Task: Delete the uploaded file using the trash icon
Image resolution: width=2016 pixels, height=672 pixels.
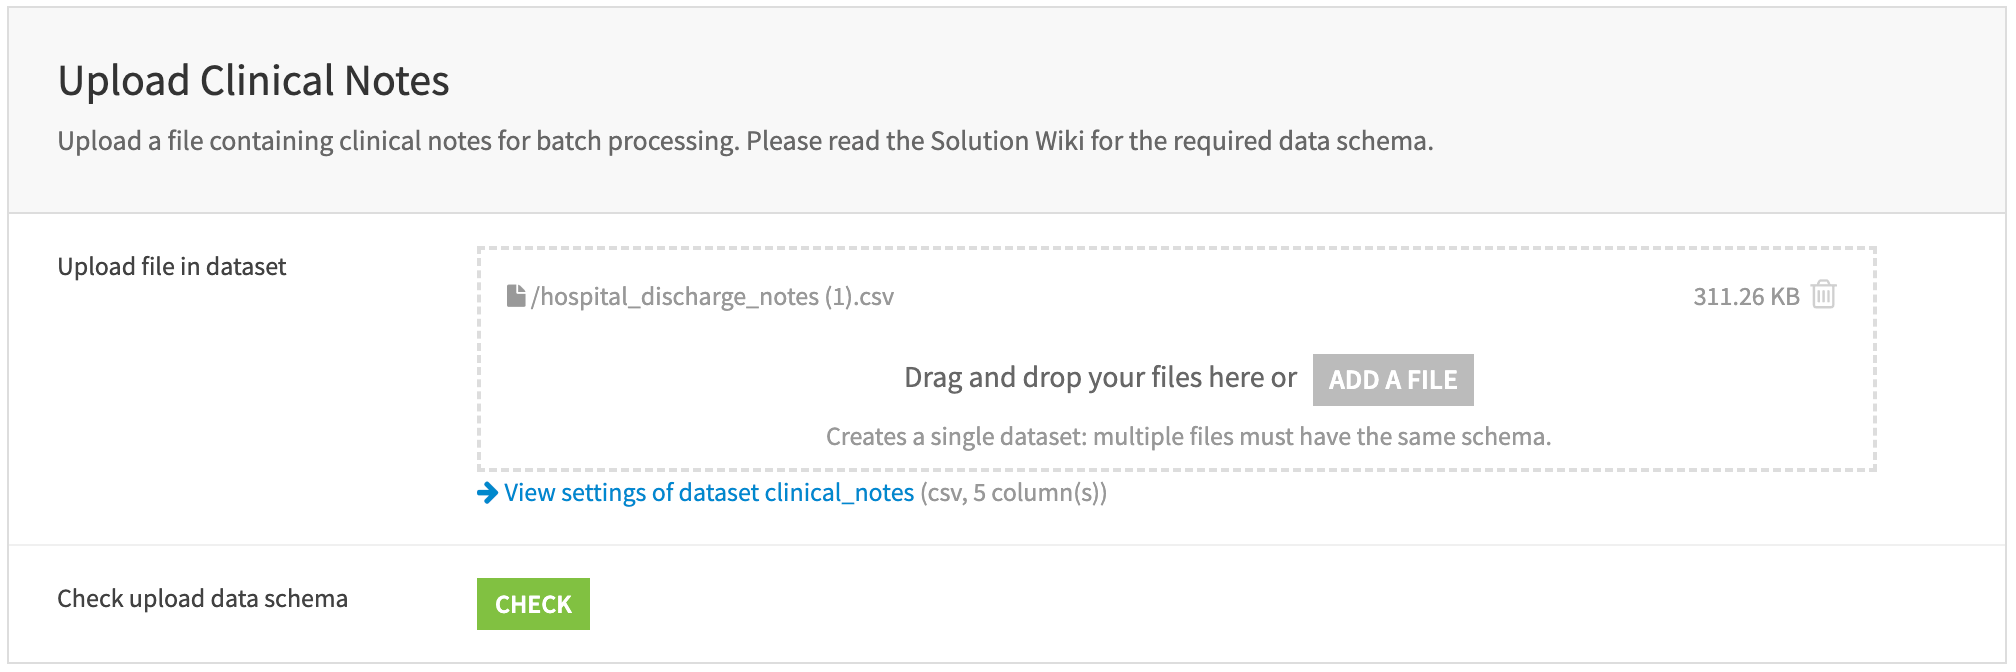Action: [x=1825, y=295]
